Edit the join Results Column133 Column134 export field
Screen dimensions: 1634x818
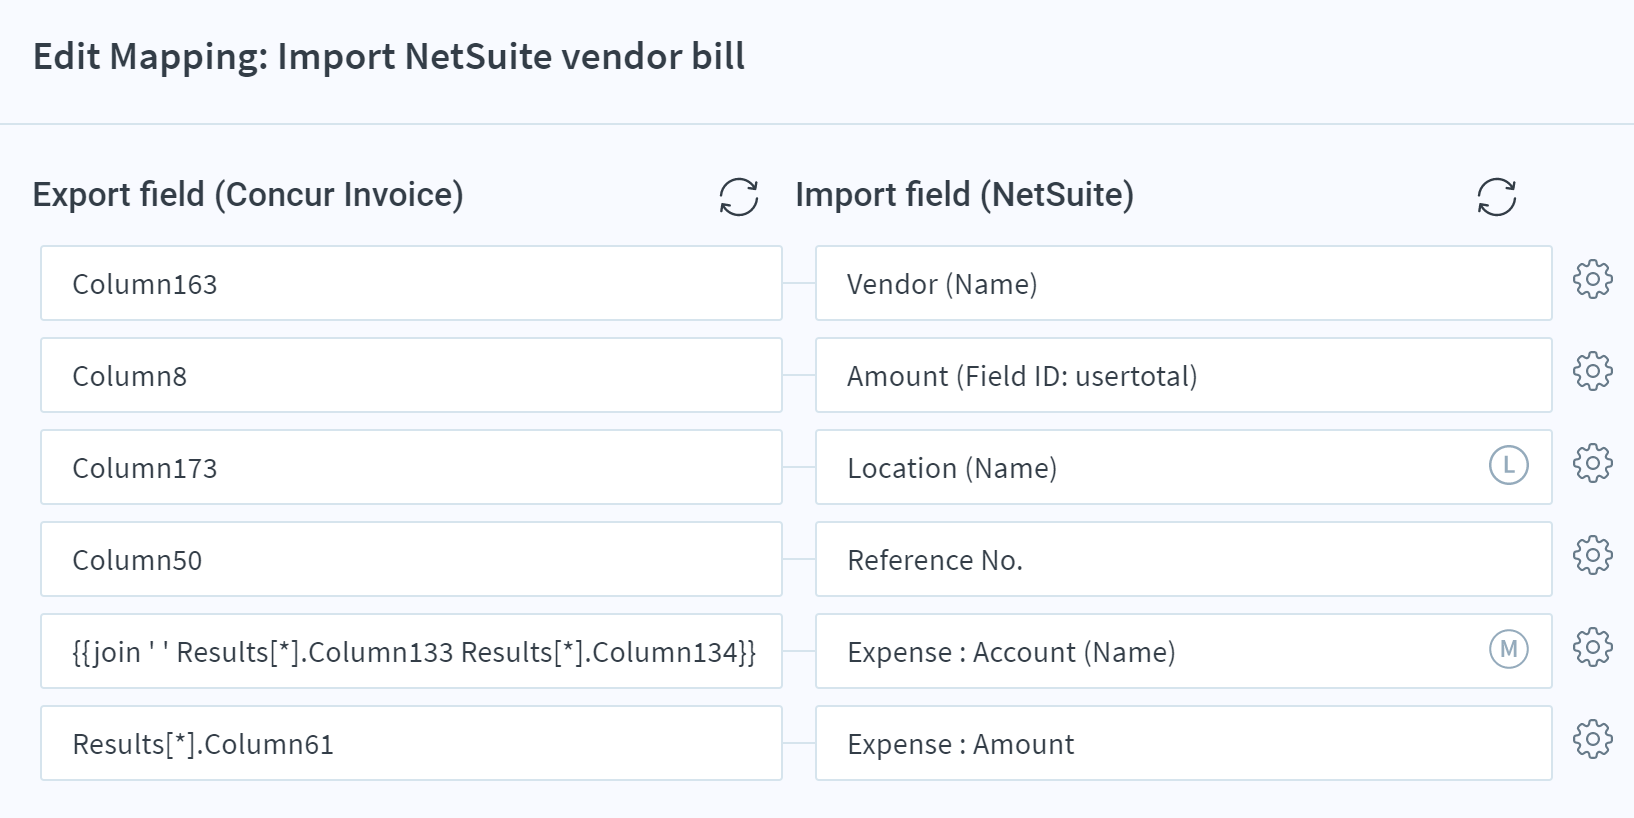click(x=411, y=651)
